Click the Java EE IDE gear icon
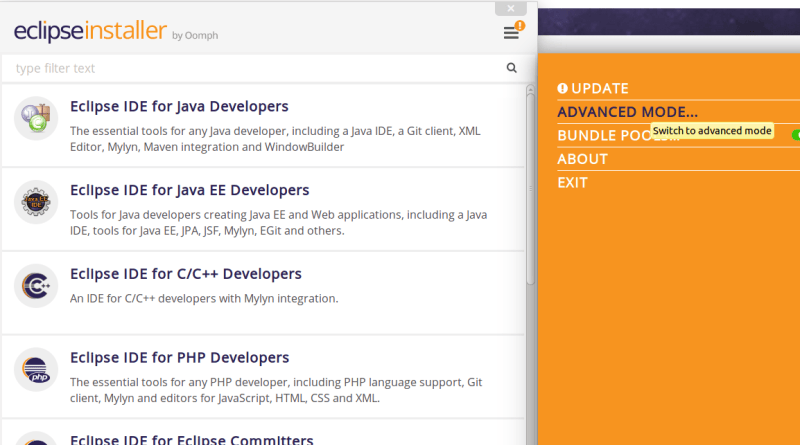 click(36, 202)
